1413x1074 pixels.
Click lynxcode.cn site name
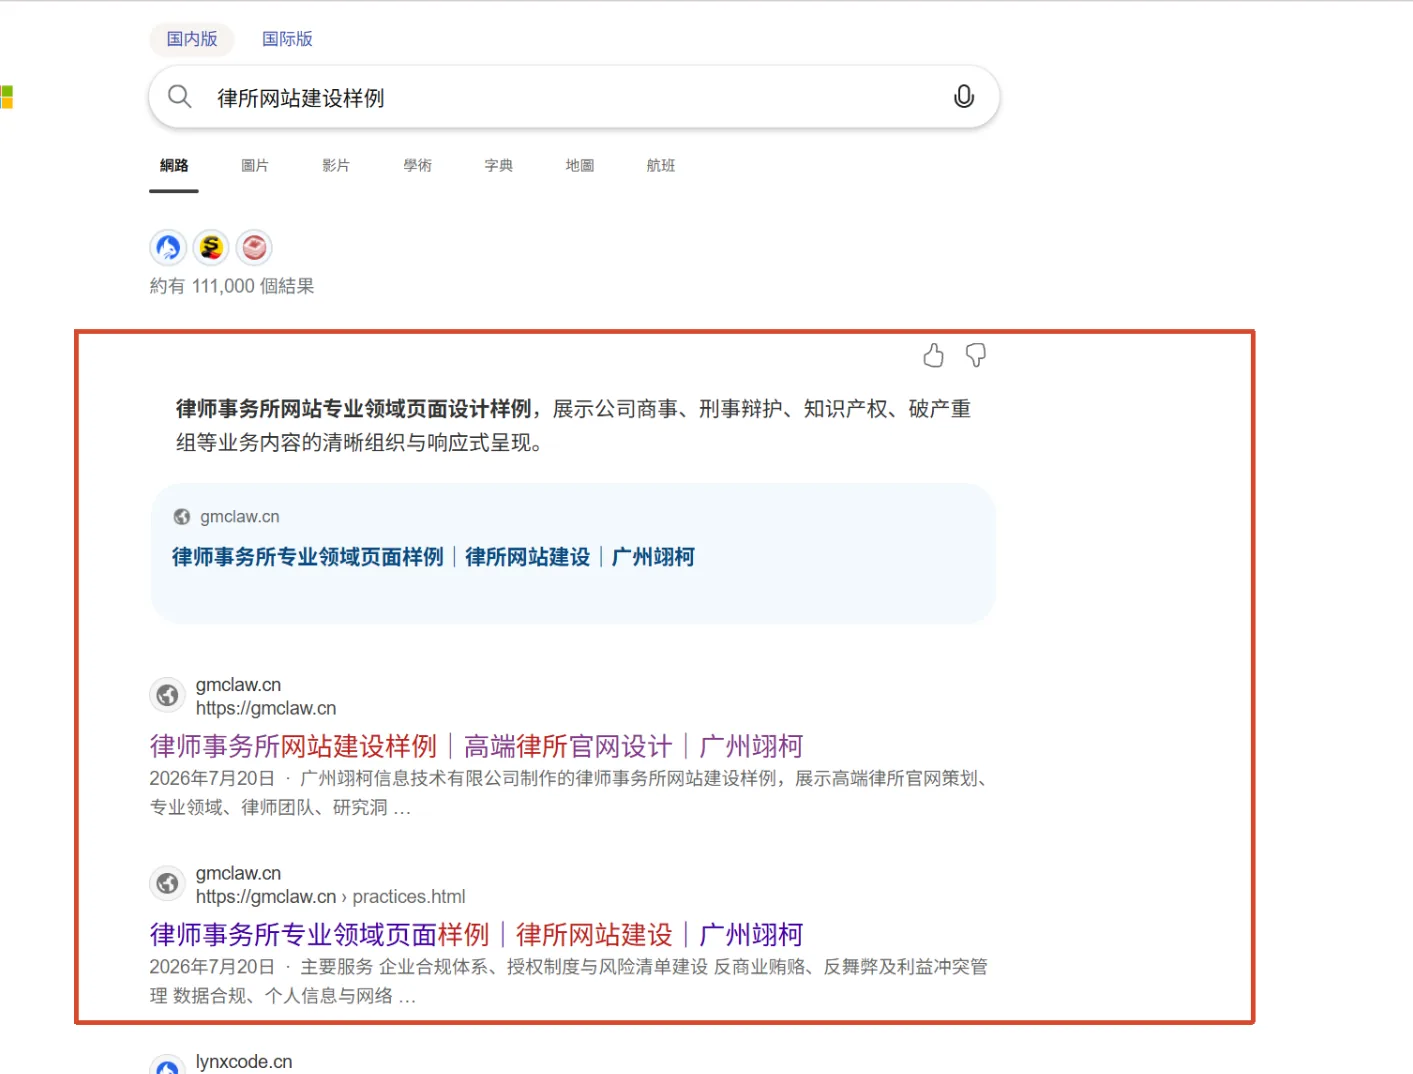coord(244,1062)
